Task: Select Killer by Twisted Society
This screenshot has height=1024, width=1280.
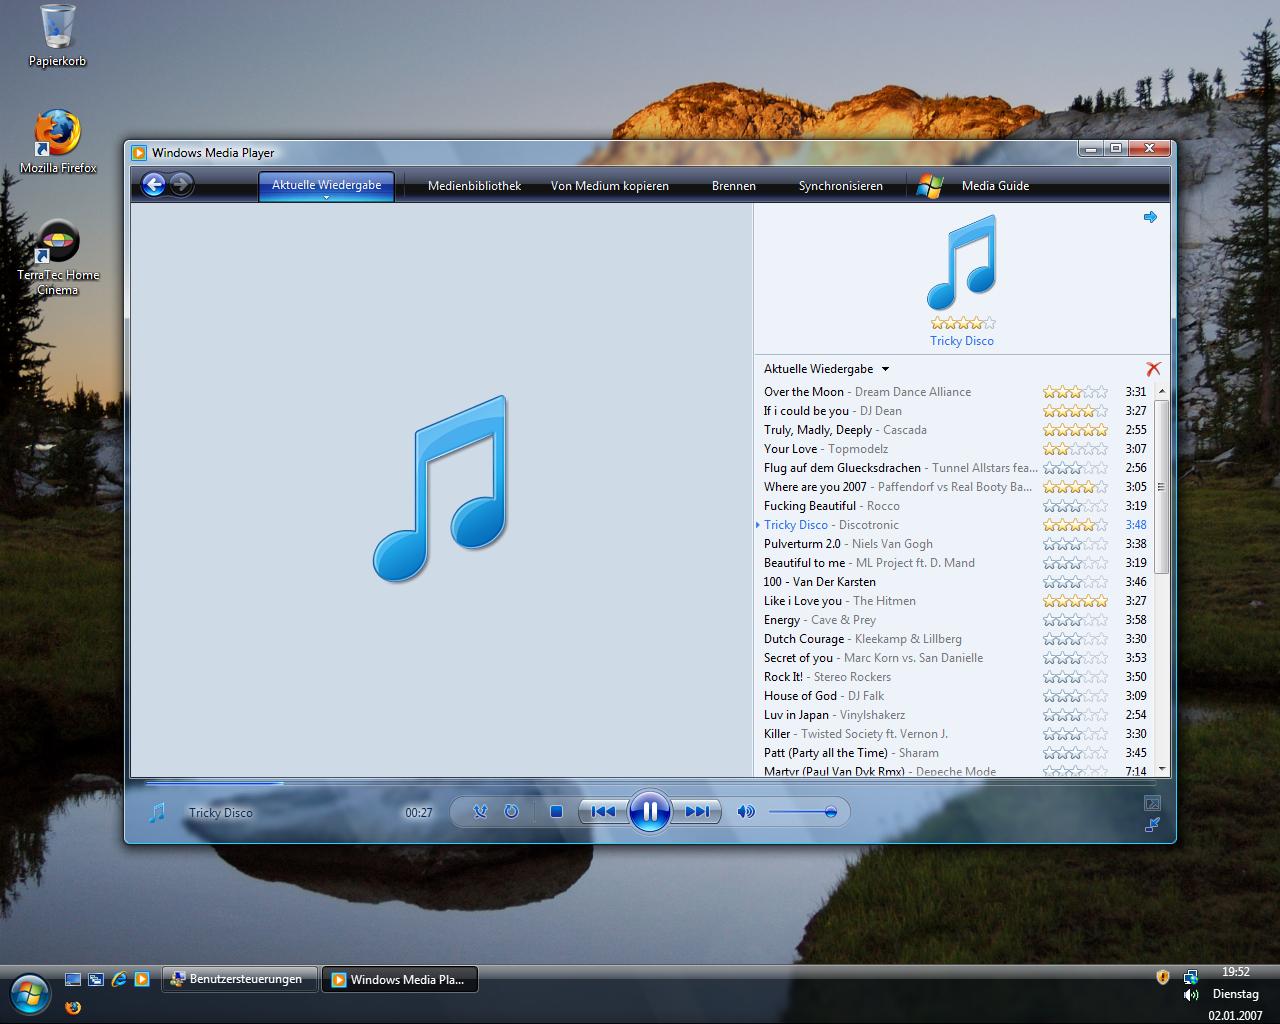Action: [x=955, y=734]
